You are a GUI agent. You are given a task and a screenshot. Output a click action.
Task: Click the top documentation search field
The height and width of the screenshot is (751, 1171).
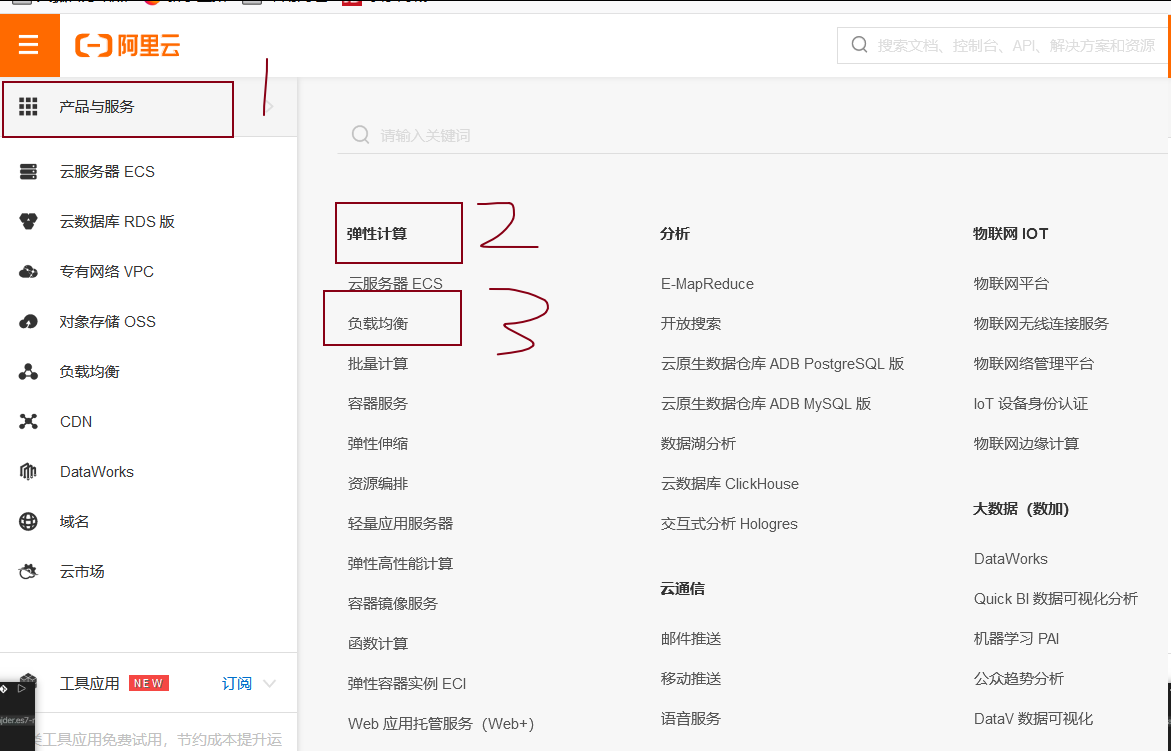(x=1003, y=46)
